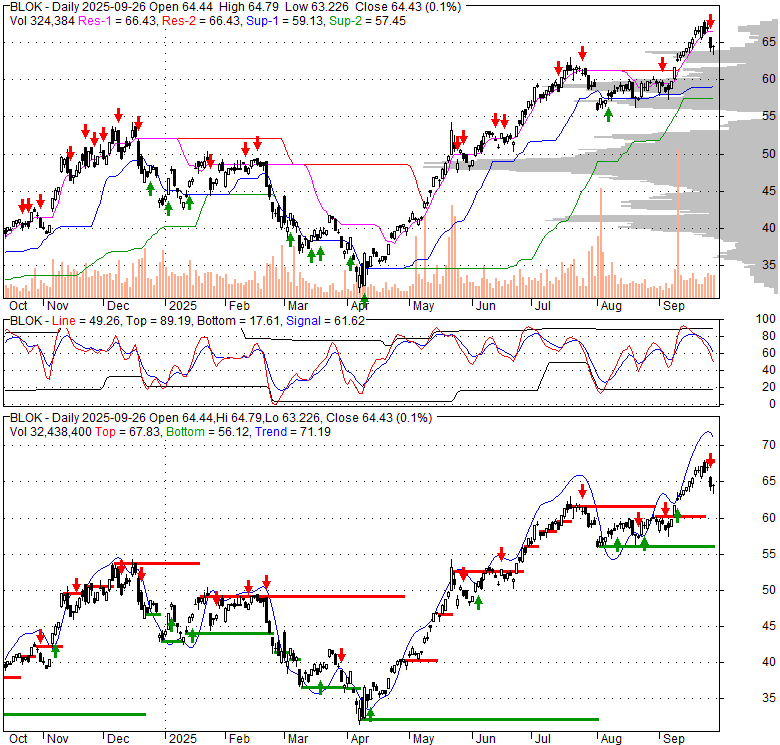This screenshot has width=780, height=745.
Task: Click the 'Vol 324,384' volume readout
Action: tap(42, 21)
